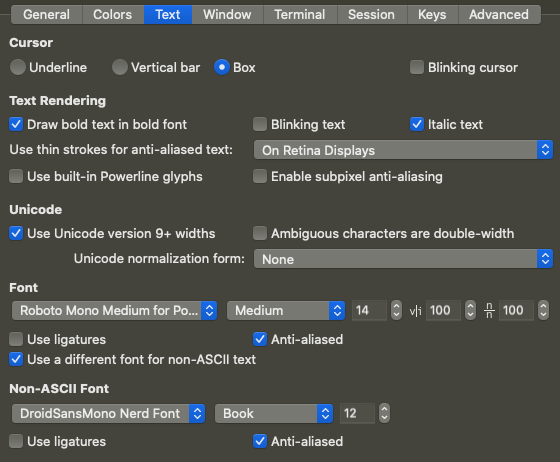Toggle Ambiguous characters are double-width
The height and width of the screenshot is (462, 560).
click(260, 233)
